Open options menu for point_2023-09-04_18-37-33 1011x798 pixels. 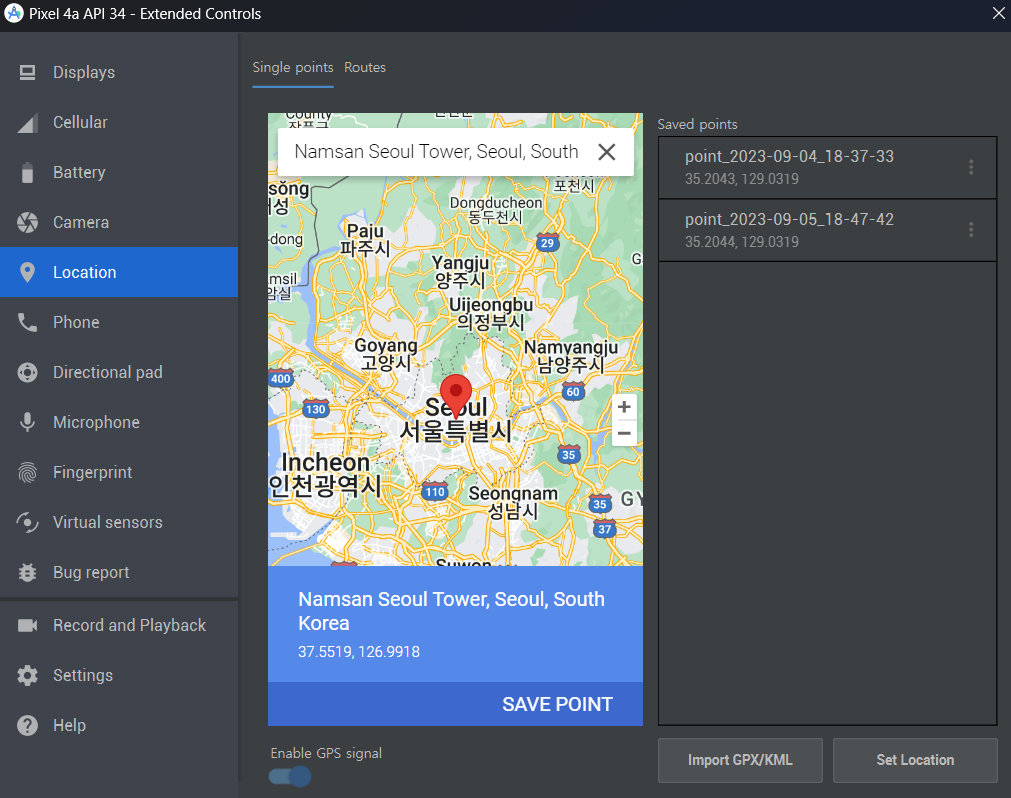971,168
